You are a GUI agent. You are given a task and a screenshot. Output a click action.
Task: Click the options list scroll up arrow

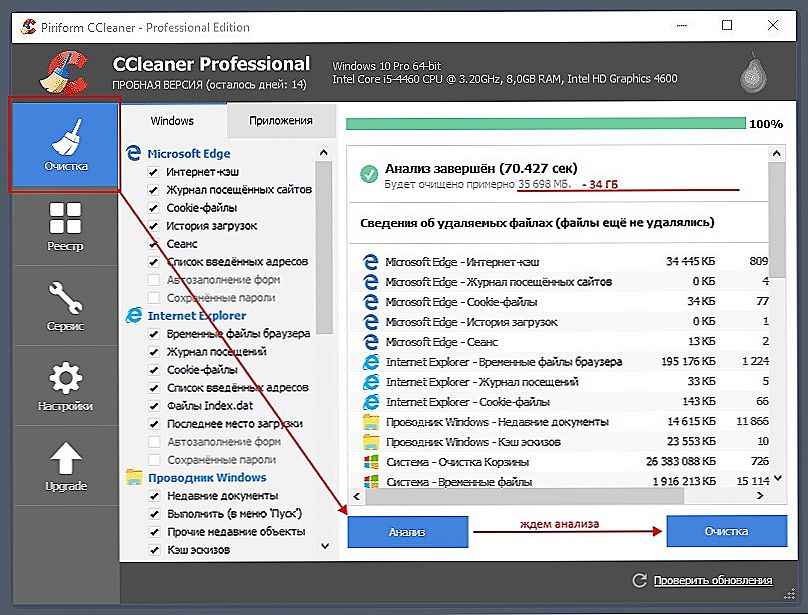(324, 153)
